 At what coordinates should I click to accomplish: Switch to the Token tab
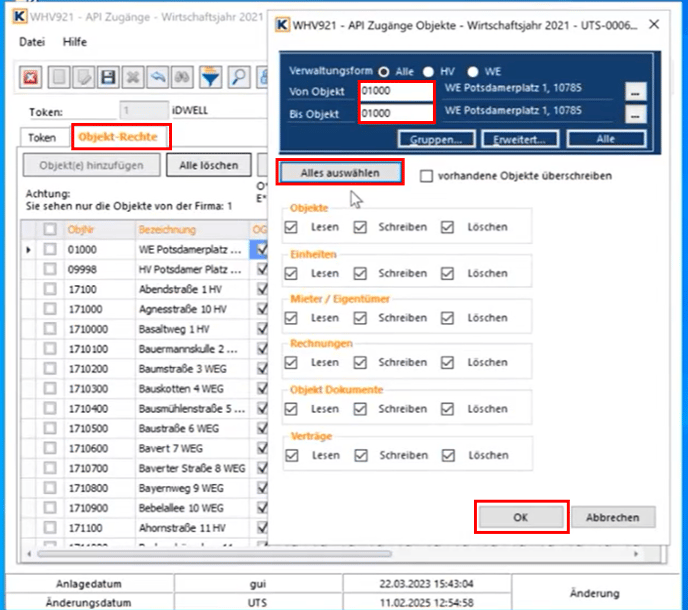[42, 137]
